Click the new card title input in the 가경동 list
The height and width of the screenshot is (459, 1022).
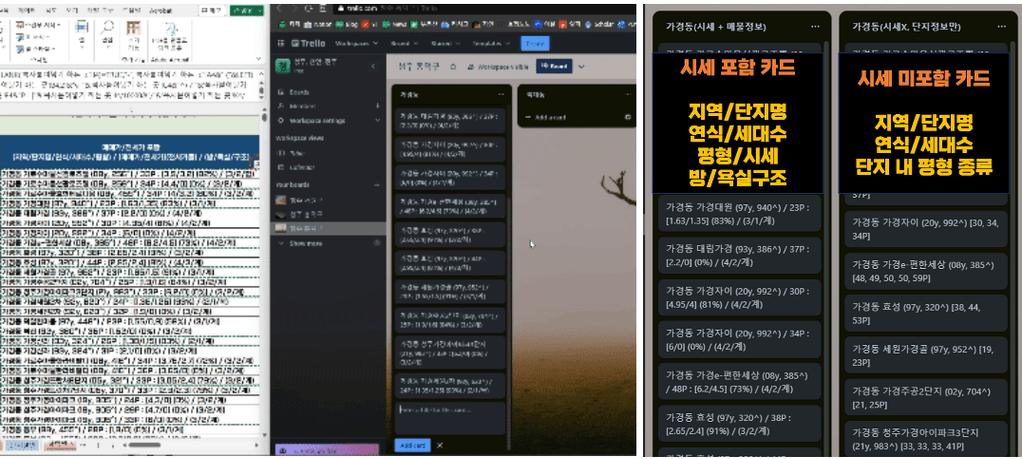pyautogui.click(x=450, y=418)
